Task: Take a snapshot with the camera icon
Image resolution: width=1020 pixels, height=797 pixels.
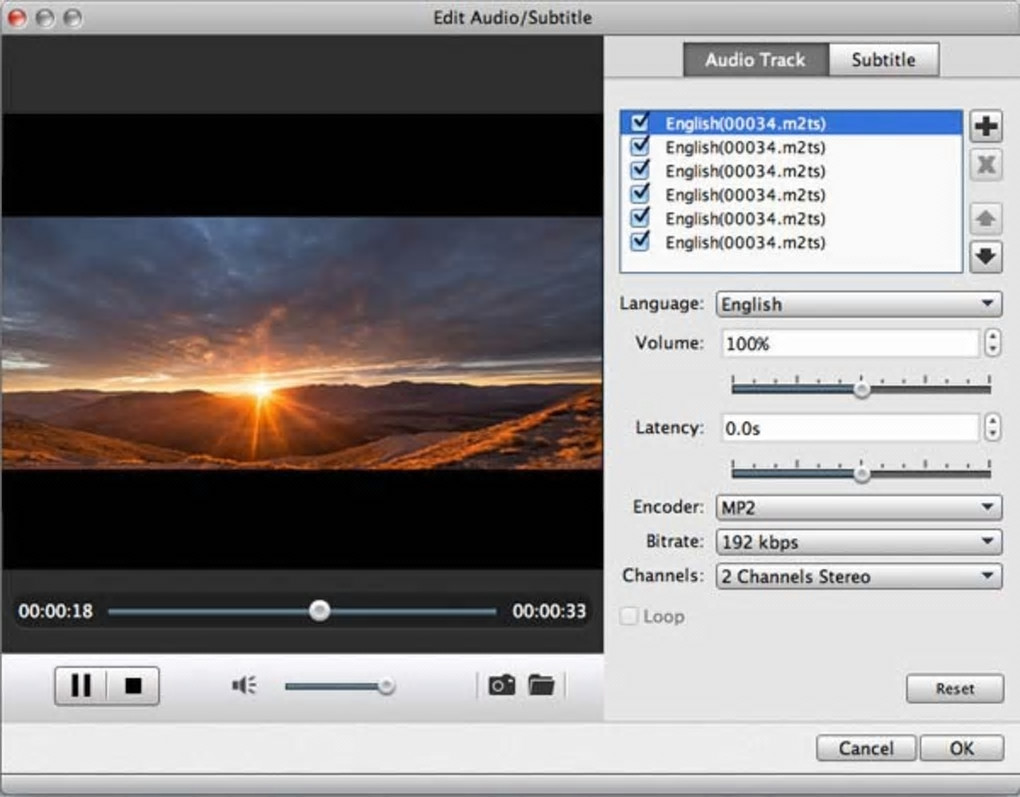Action: 502,685
